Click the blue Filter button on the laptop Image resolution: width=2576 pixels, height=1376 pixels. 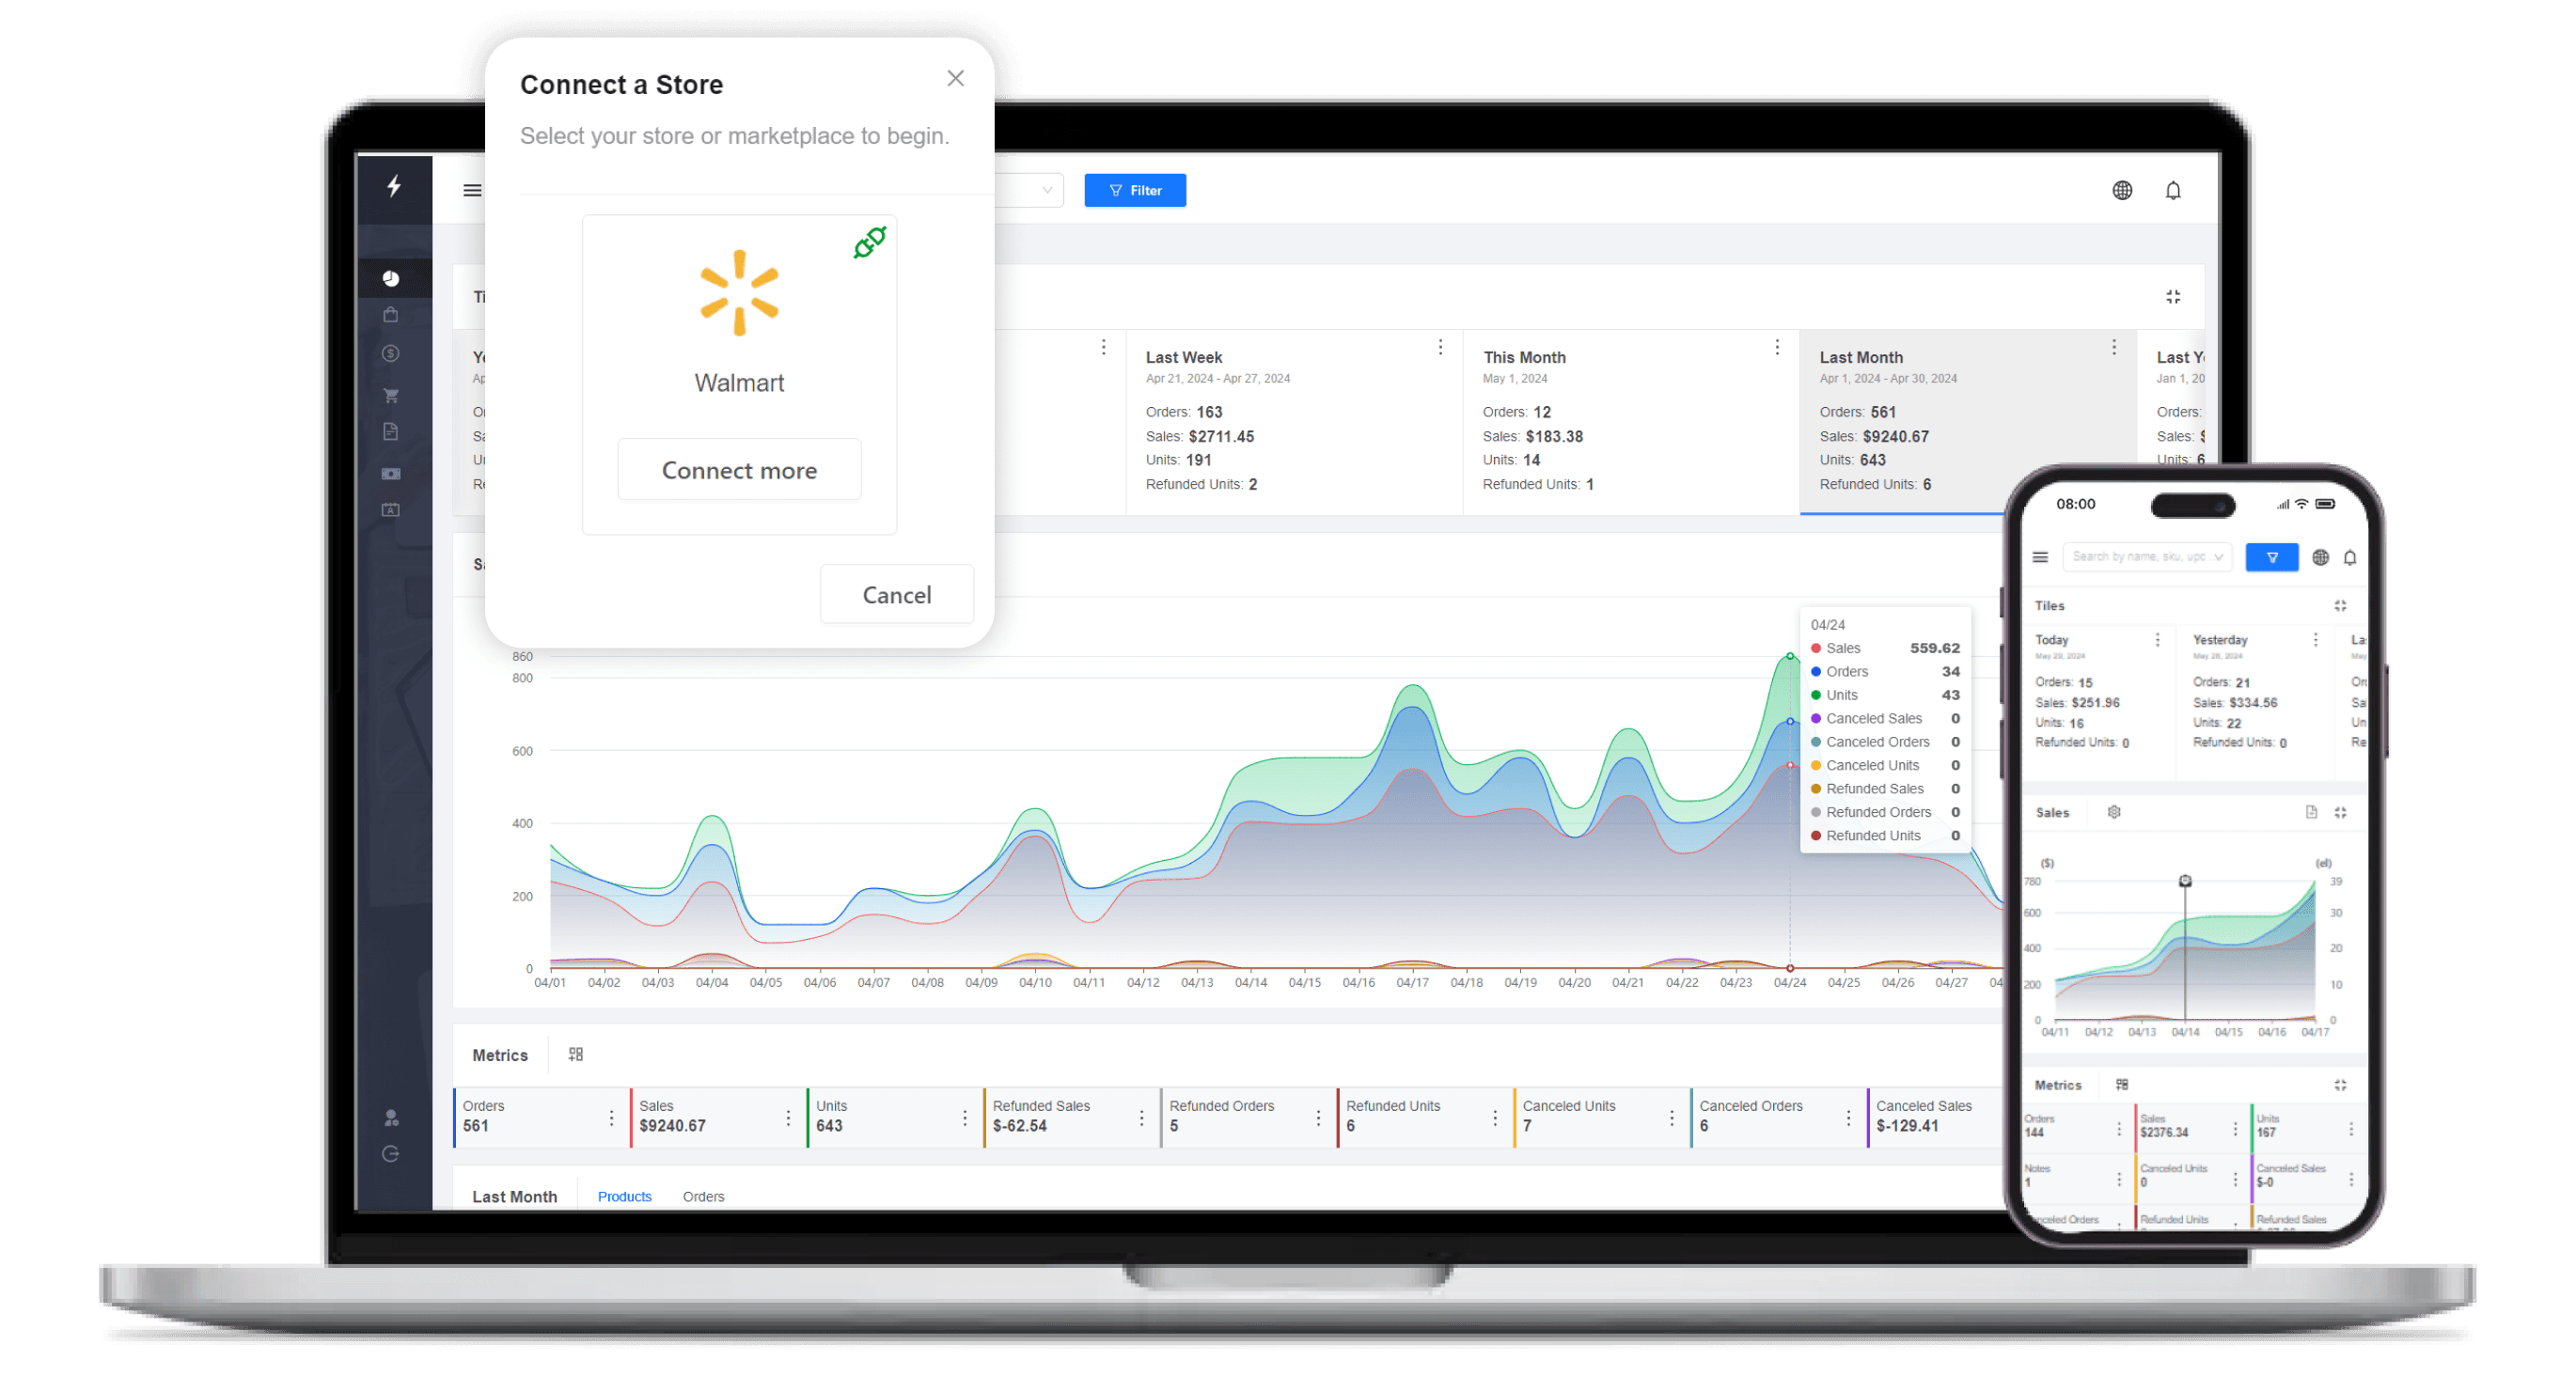tap(1135, 190)
